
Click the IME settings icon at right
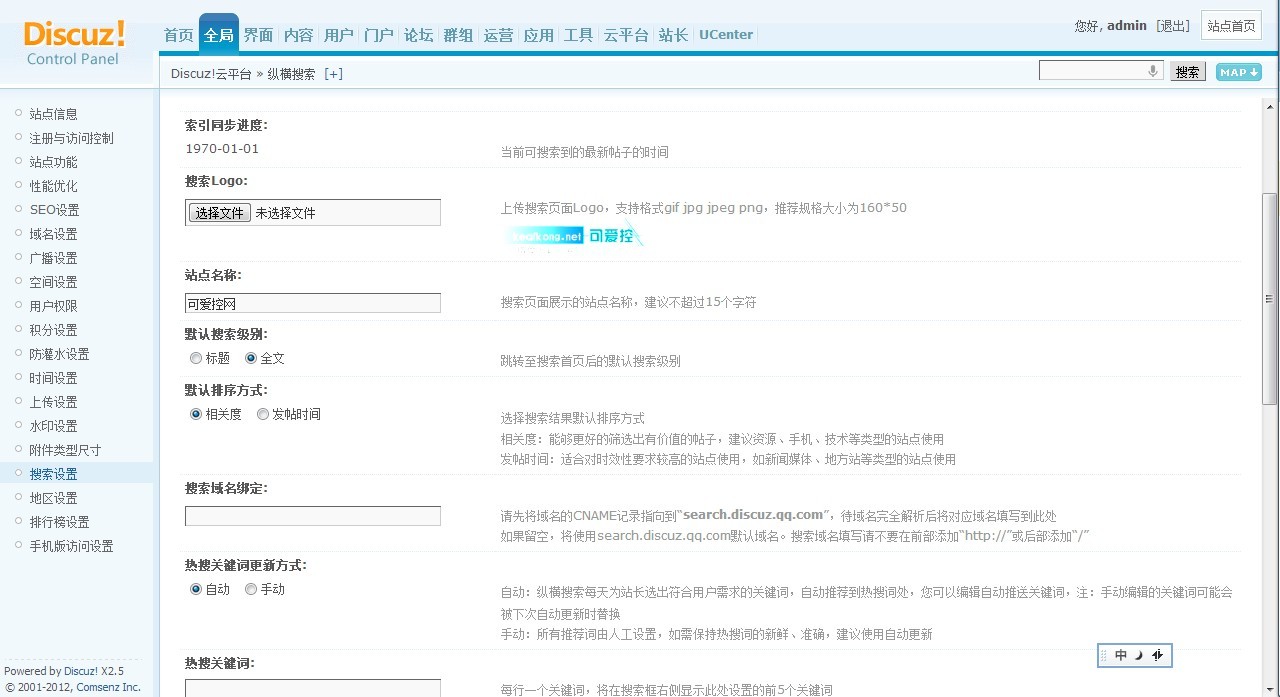[x=1157, y=655]
